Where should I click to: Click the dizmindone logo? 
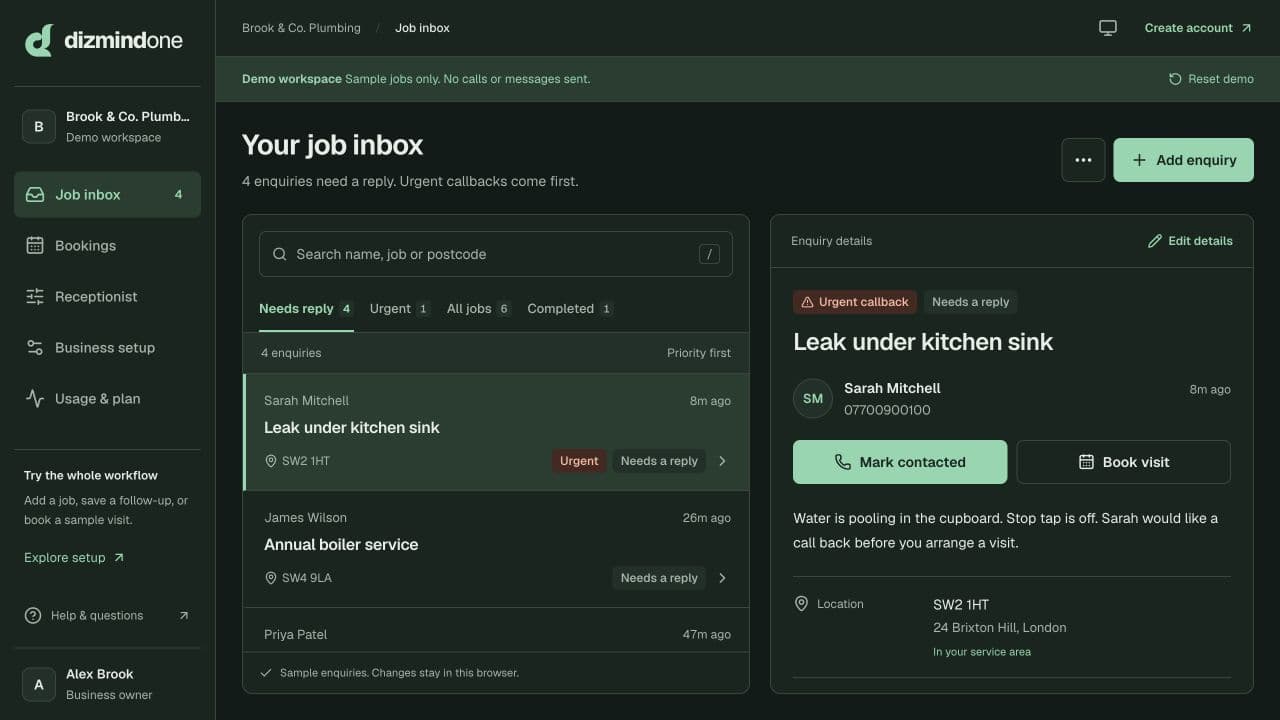[104, 41]
